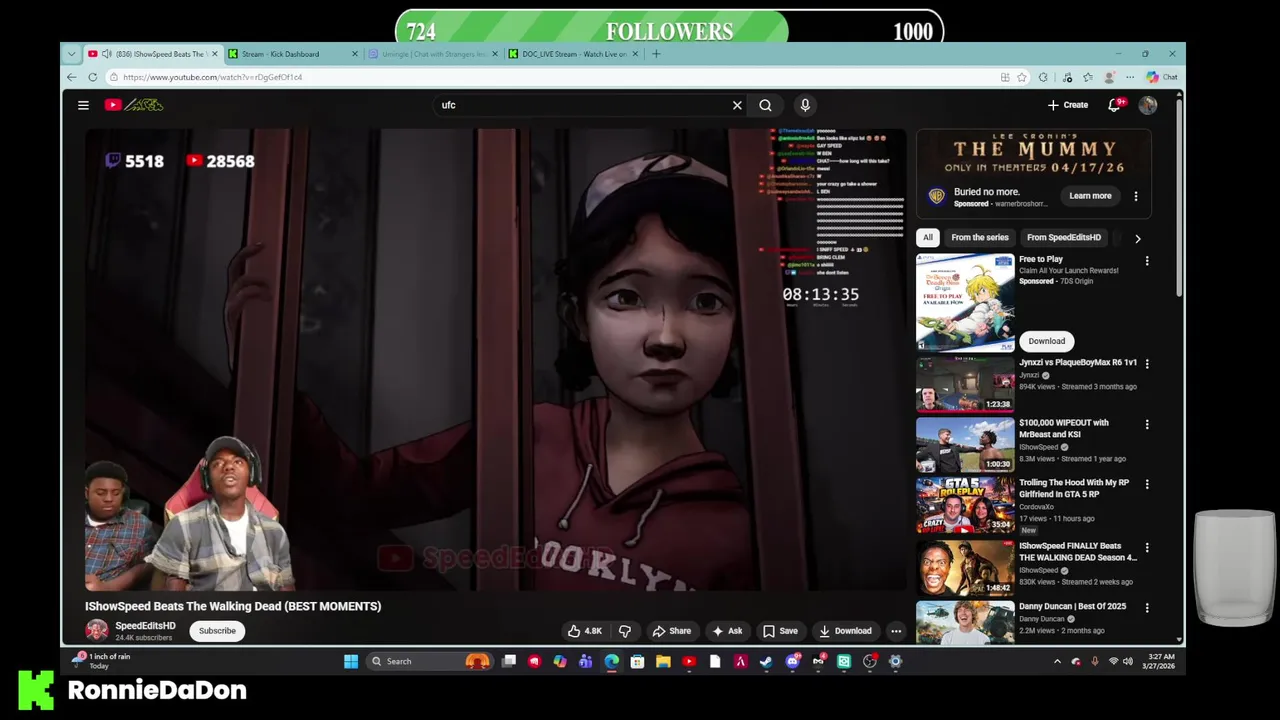This screenshot has width=1280, height=720.
Task: Go to the YouTube home logo
Action: (x=134, y=105)
